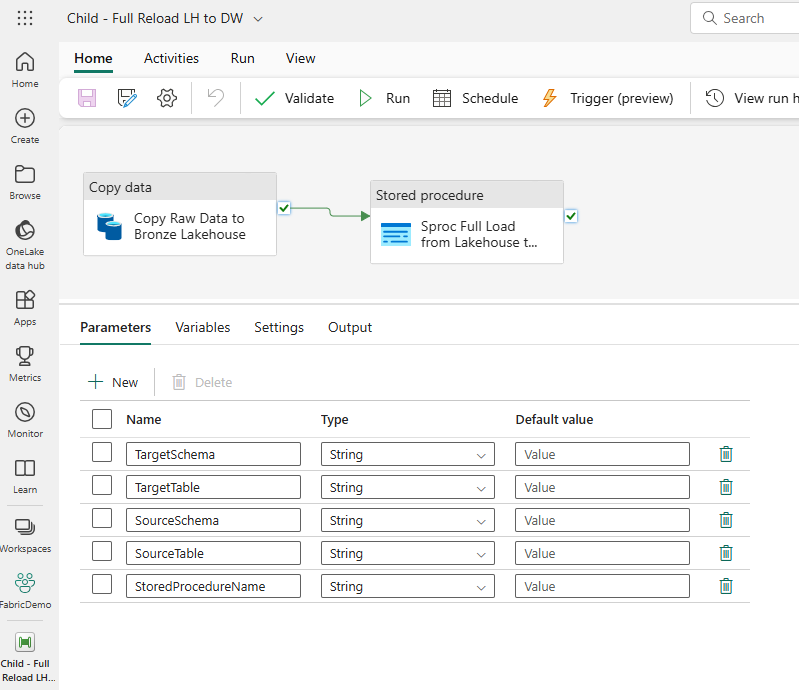The height and width of the screenshot is (690, 799).
Task: Delete the StoredProcedureName parameter trash icon
Action: coord(726,586)
